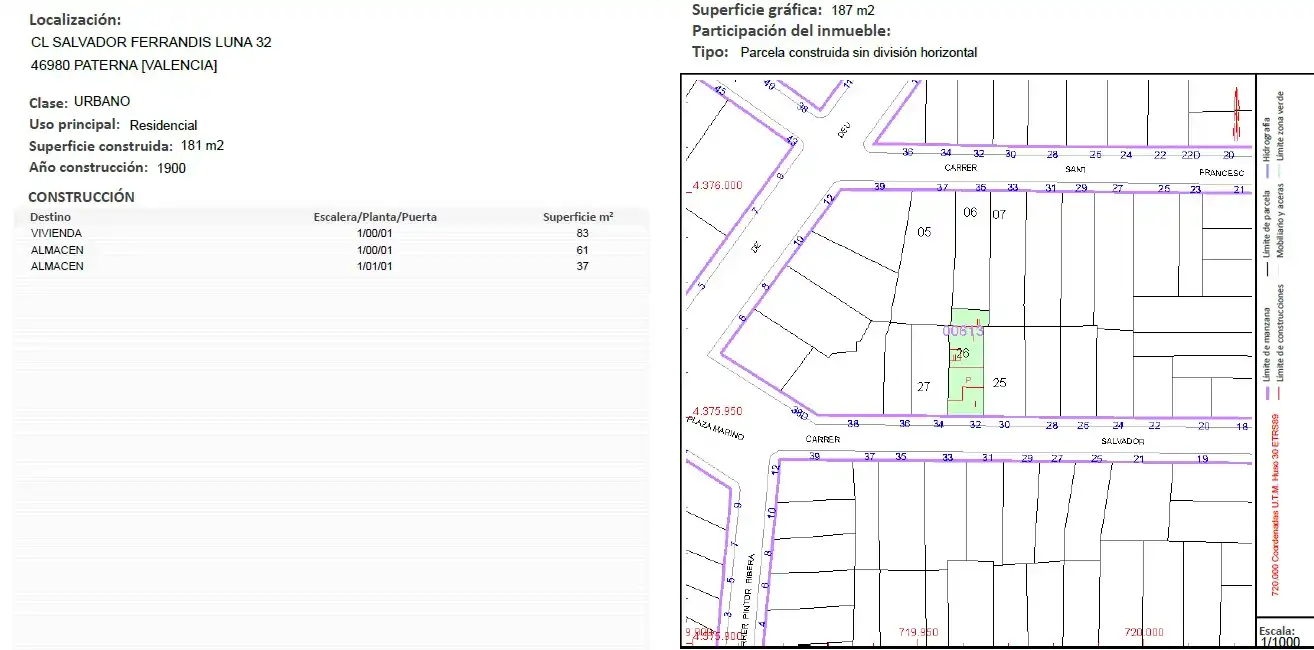Screen dimensions: 1314x650
Task: Click the surface value 61
Action: (582, 250)
